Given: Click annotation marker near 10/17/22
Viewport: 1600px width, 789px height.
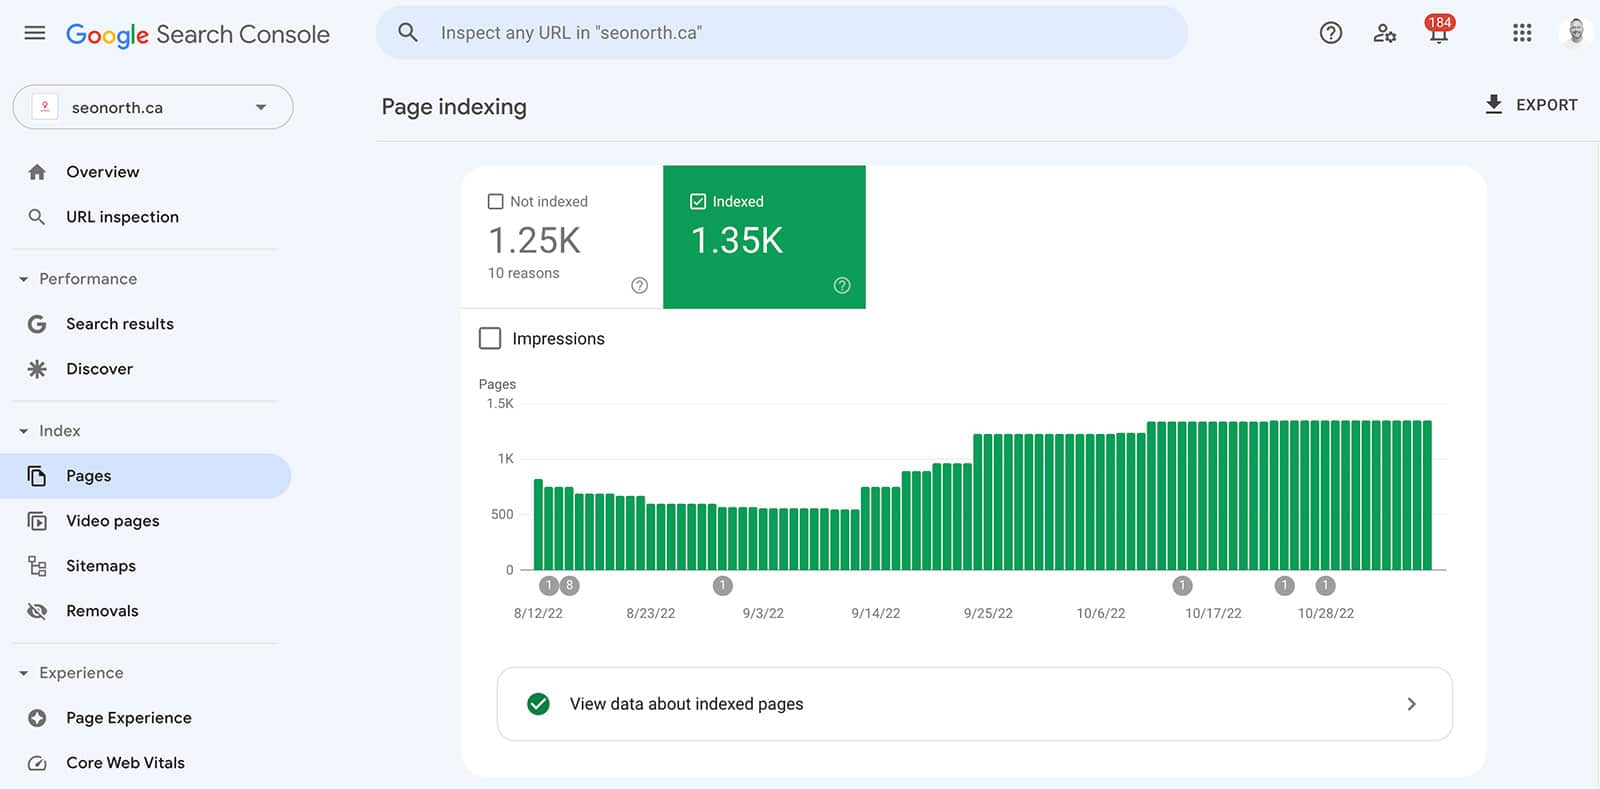Looking at the screenshot, I should coord(1183,585).
